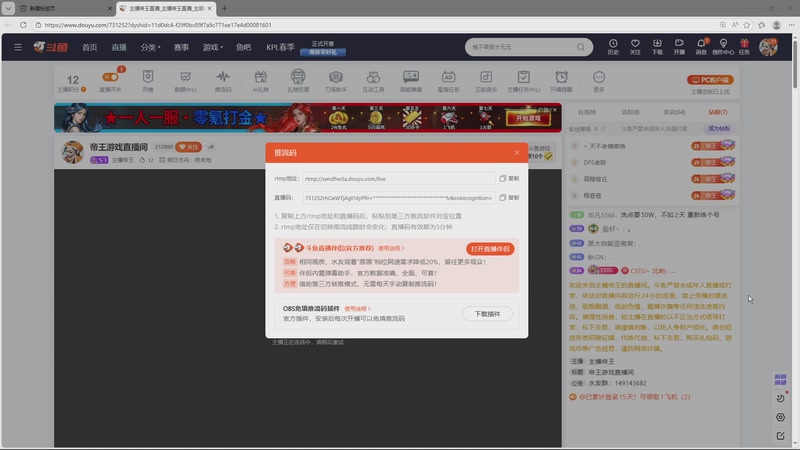The width and height of the screenshot is (800, 450).
Task: Open KPL春季 in the navigation bar
Action: pos(280,47)
